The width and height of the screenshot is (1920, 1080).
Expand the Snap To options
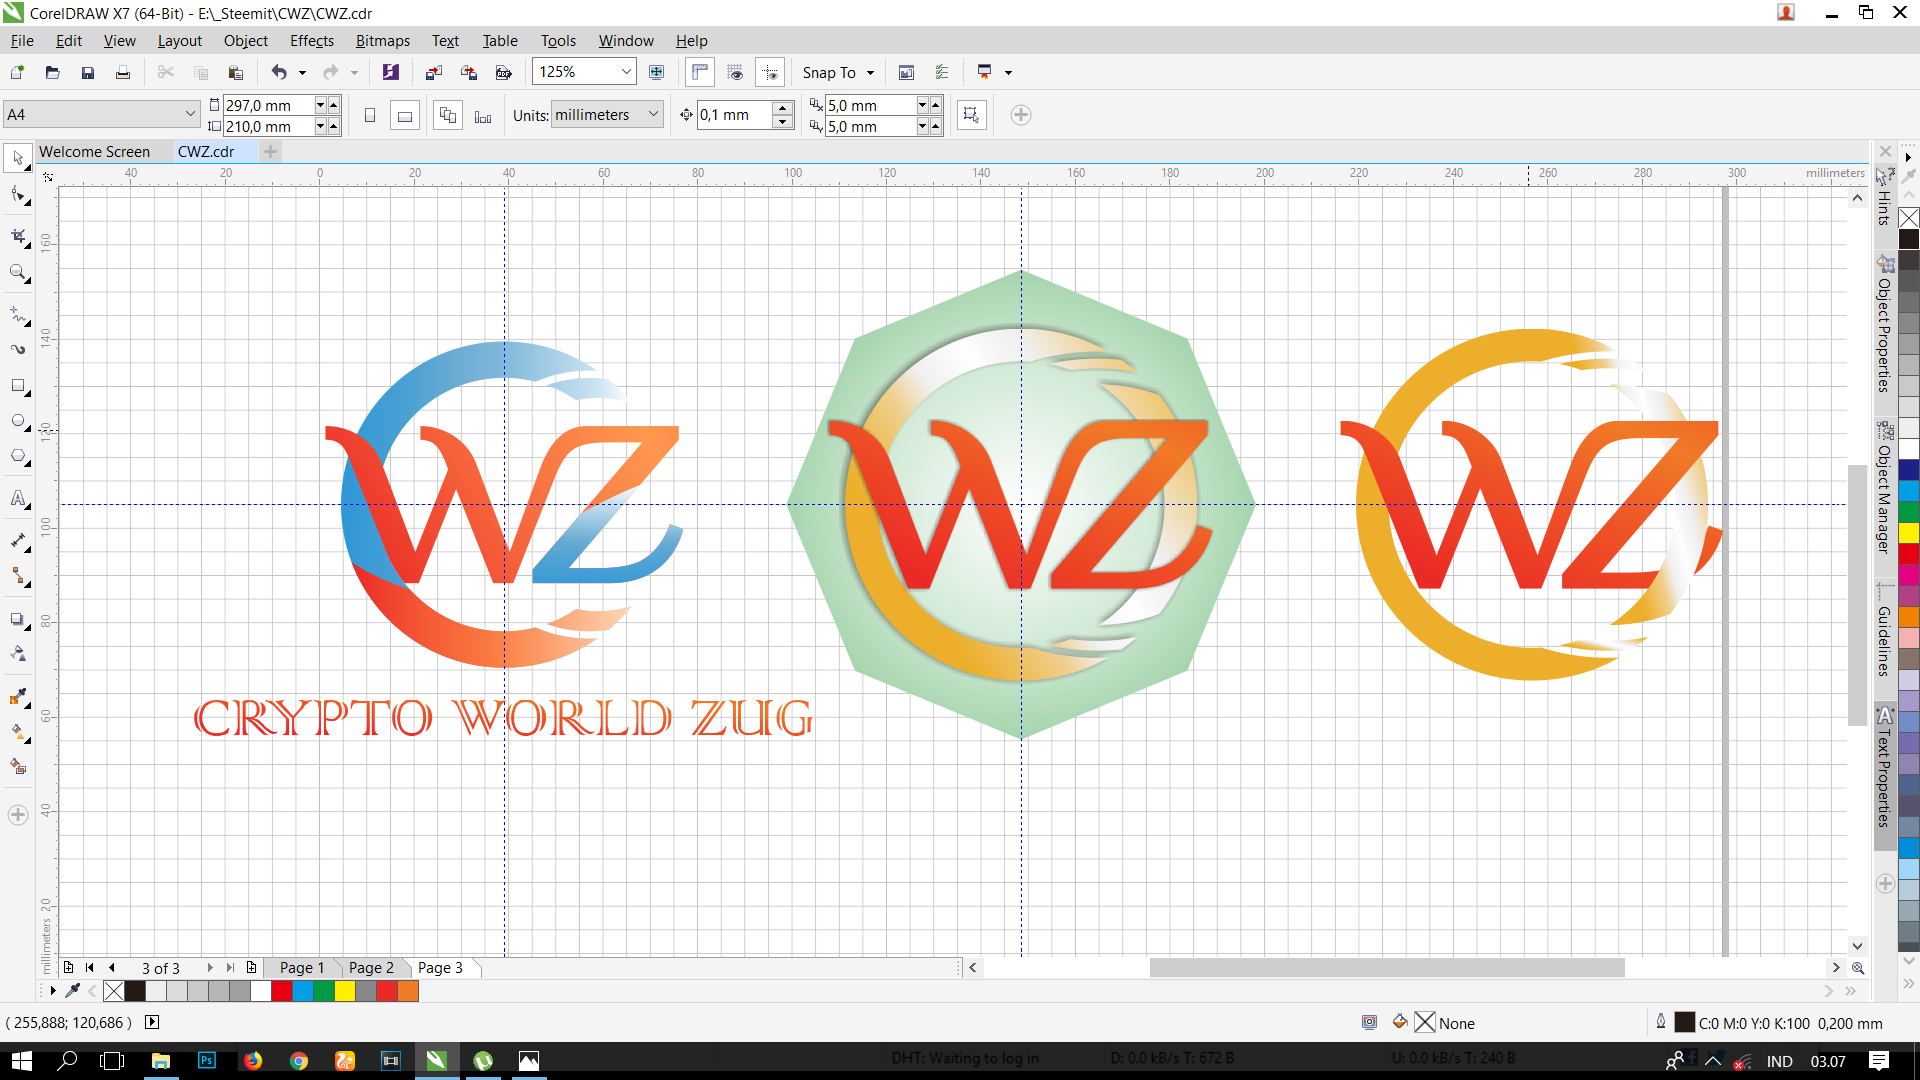868,72
